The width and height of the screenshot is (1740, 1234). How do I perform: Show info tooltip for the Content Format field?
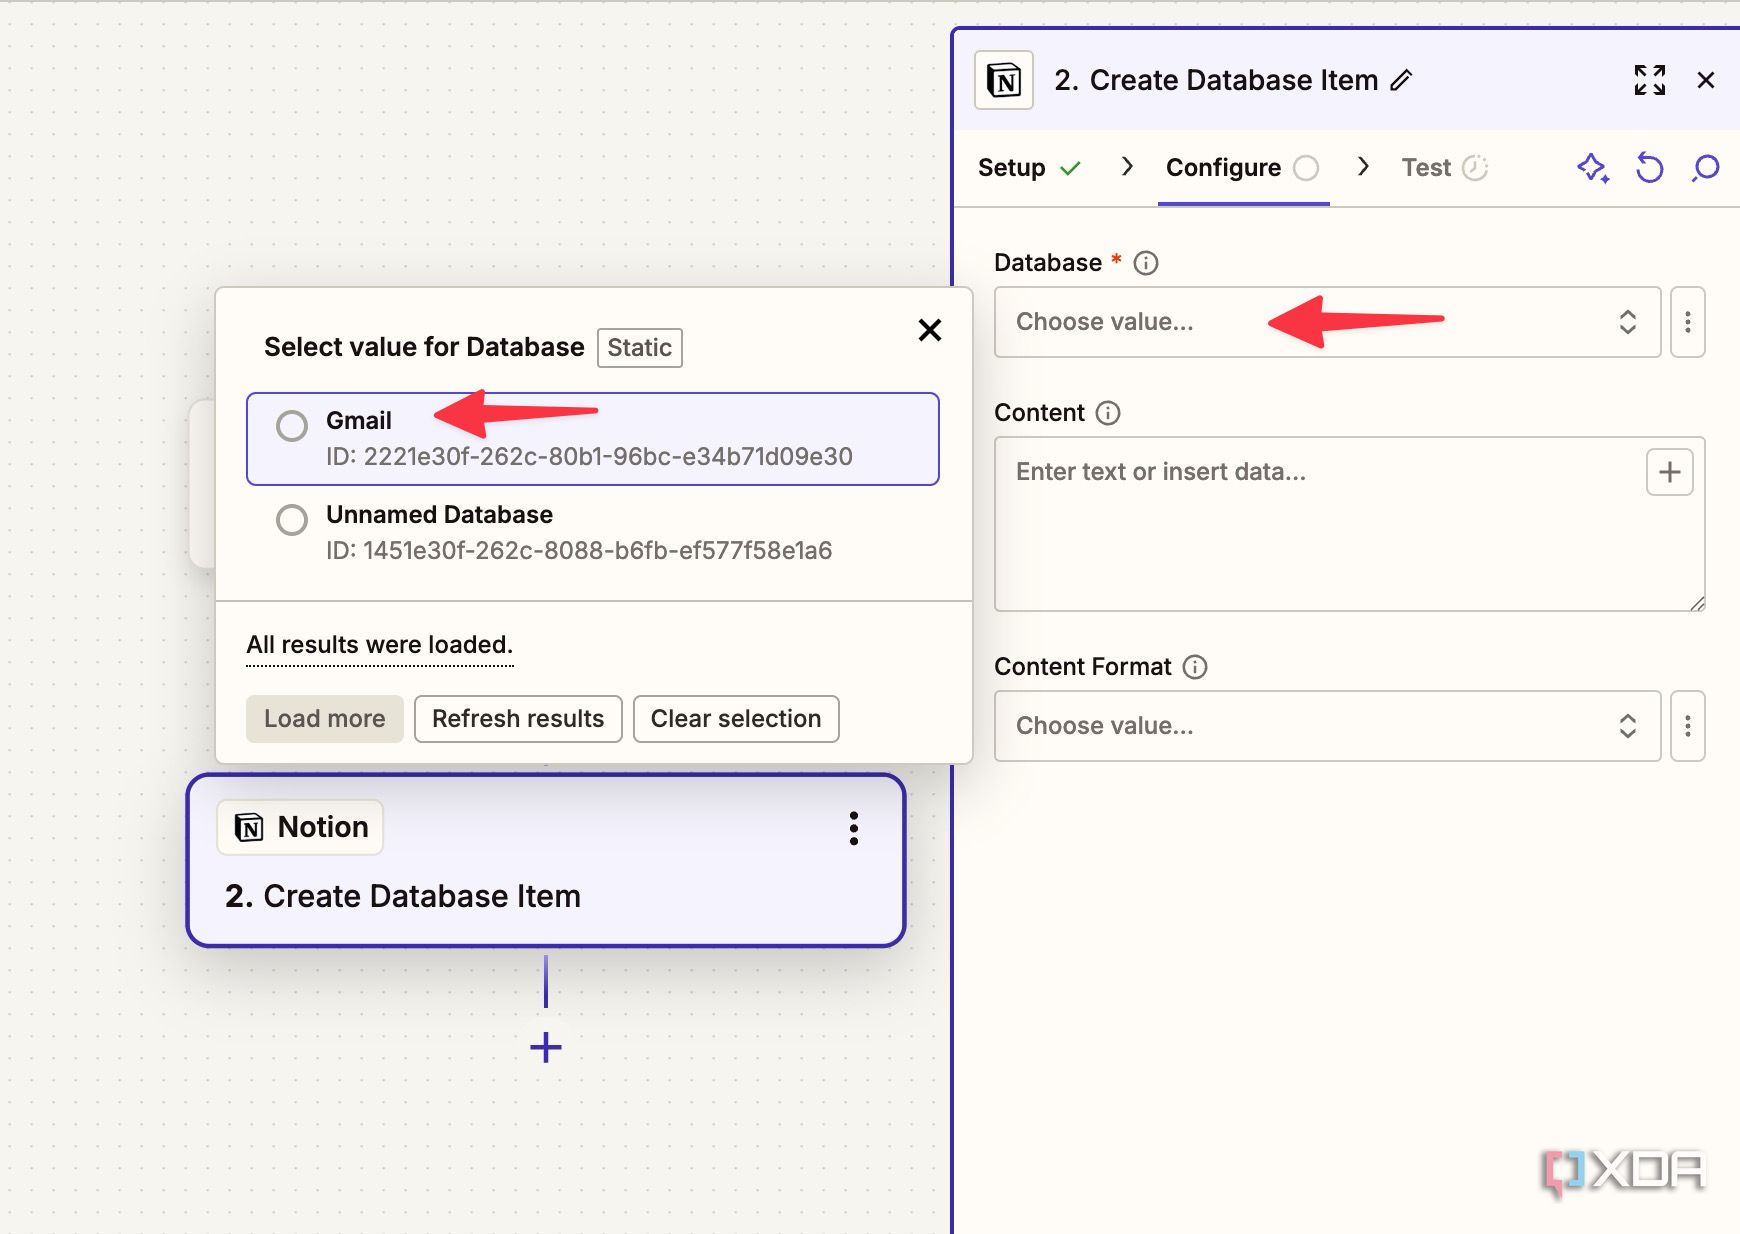click(x=1195, y=667)
